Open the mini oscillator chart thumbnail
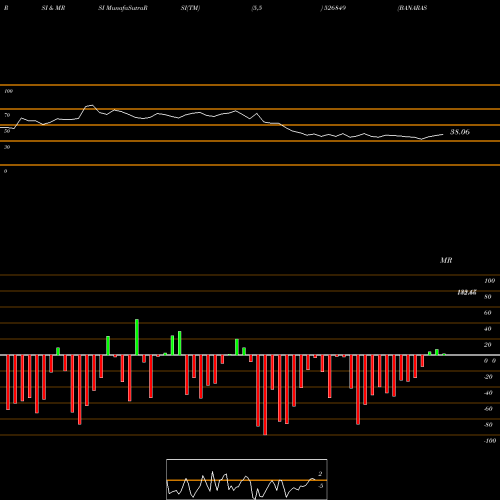This screenshot has width=500, height=500. pyautogui.click(x=247, y=479)
